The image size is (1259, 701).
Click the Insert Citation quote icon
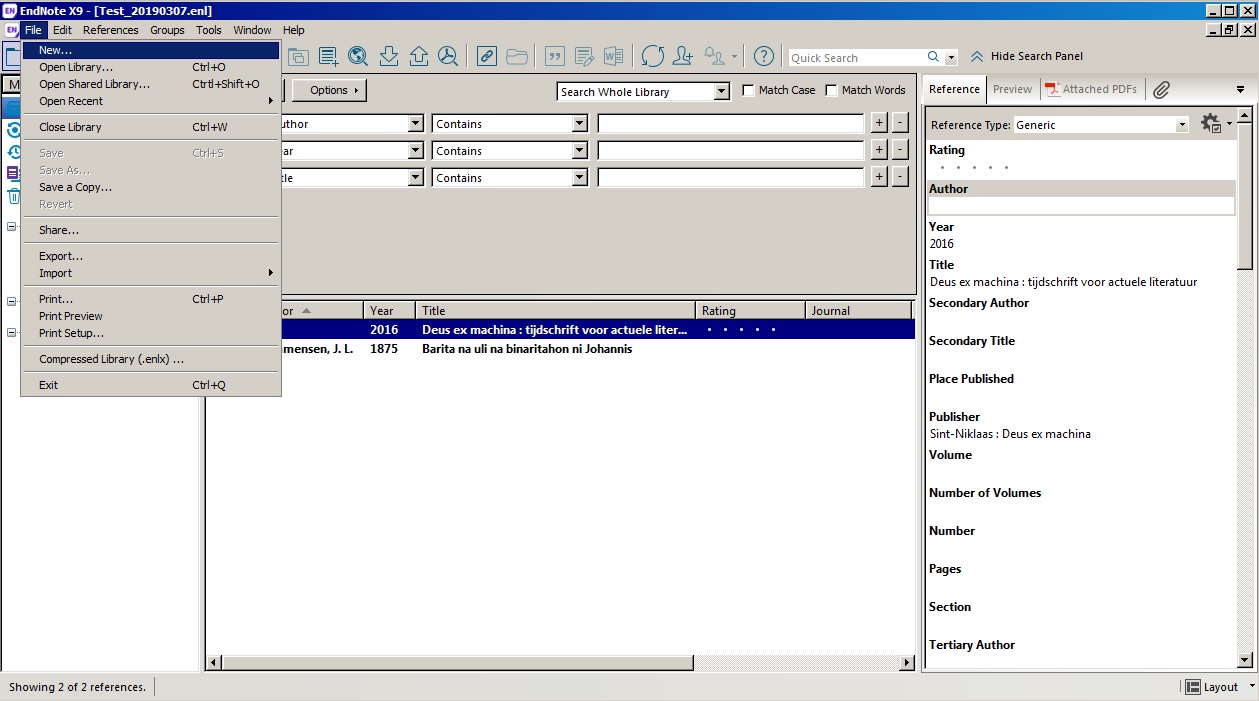554,56
